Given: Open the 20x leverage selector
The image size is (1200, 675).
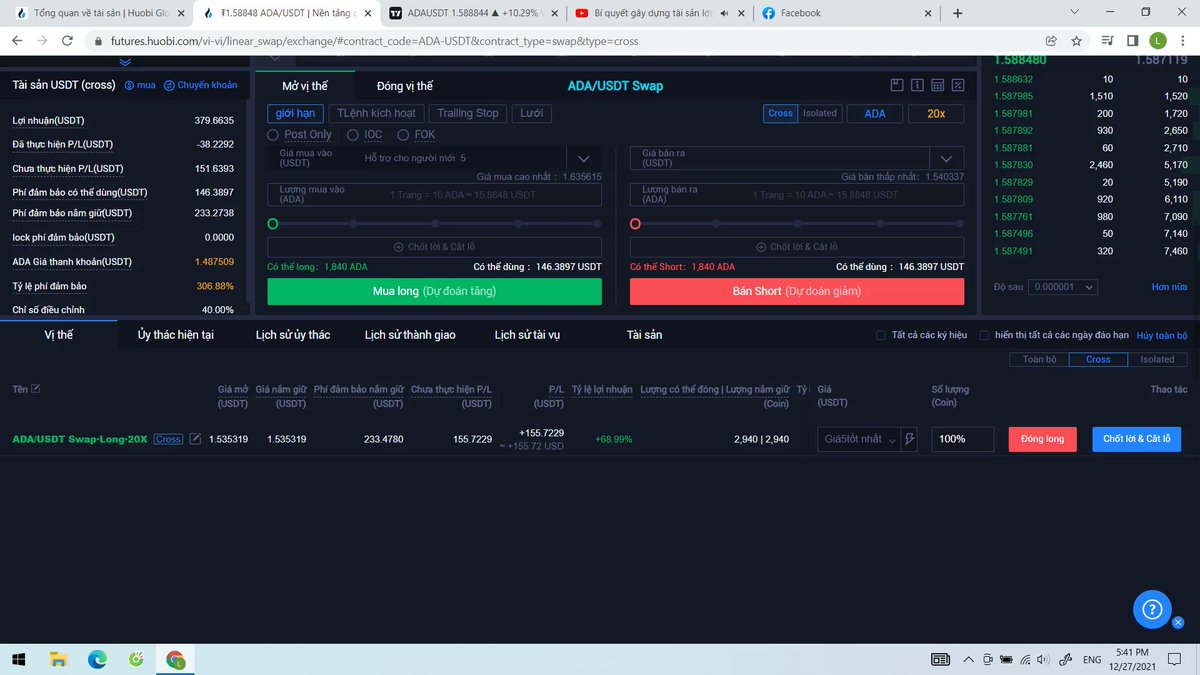Looking at the screenshot, I should pos(936,113).
